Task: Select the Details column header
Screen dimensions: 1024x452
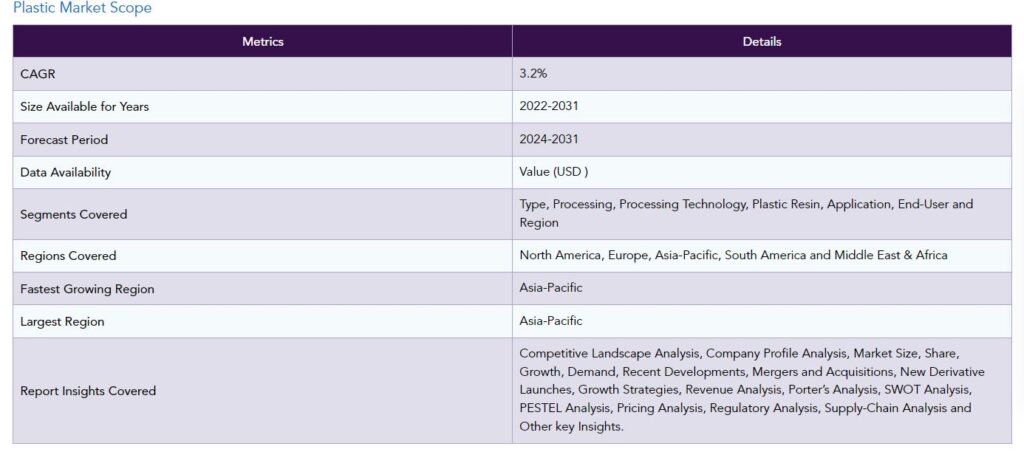Action: [x=762, y=42]
